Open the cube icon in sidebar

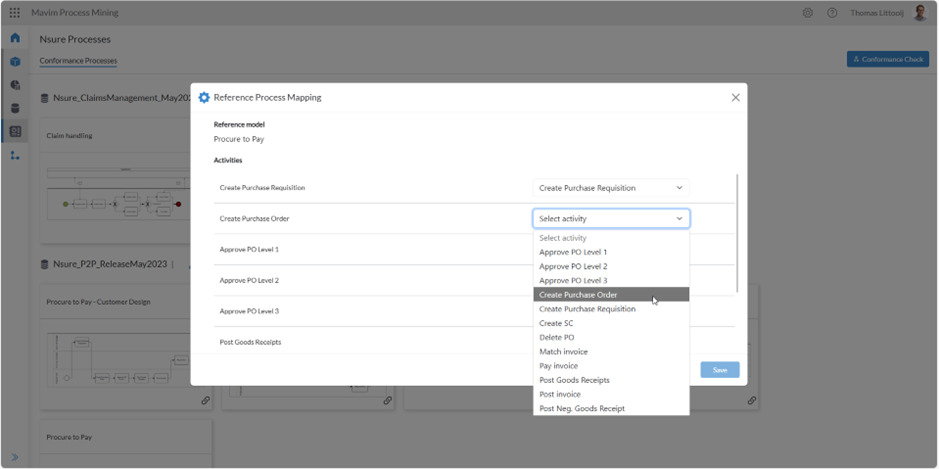15,62
